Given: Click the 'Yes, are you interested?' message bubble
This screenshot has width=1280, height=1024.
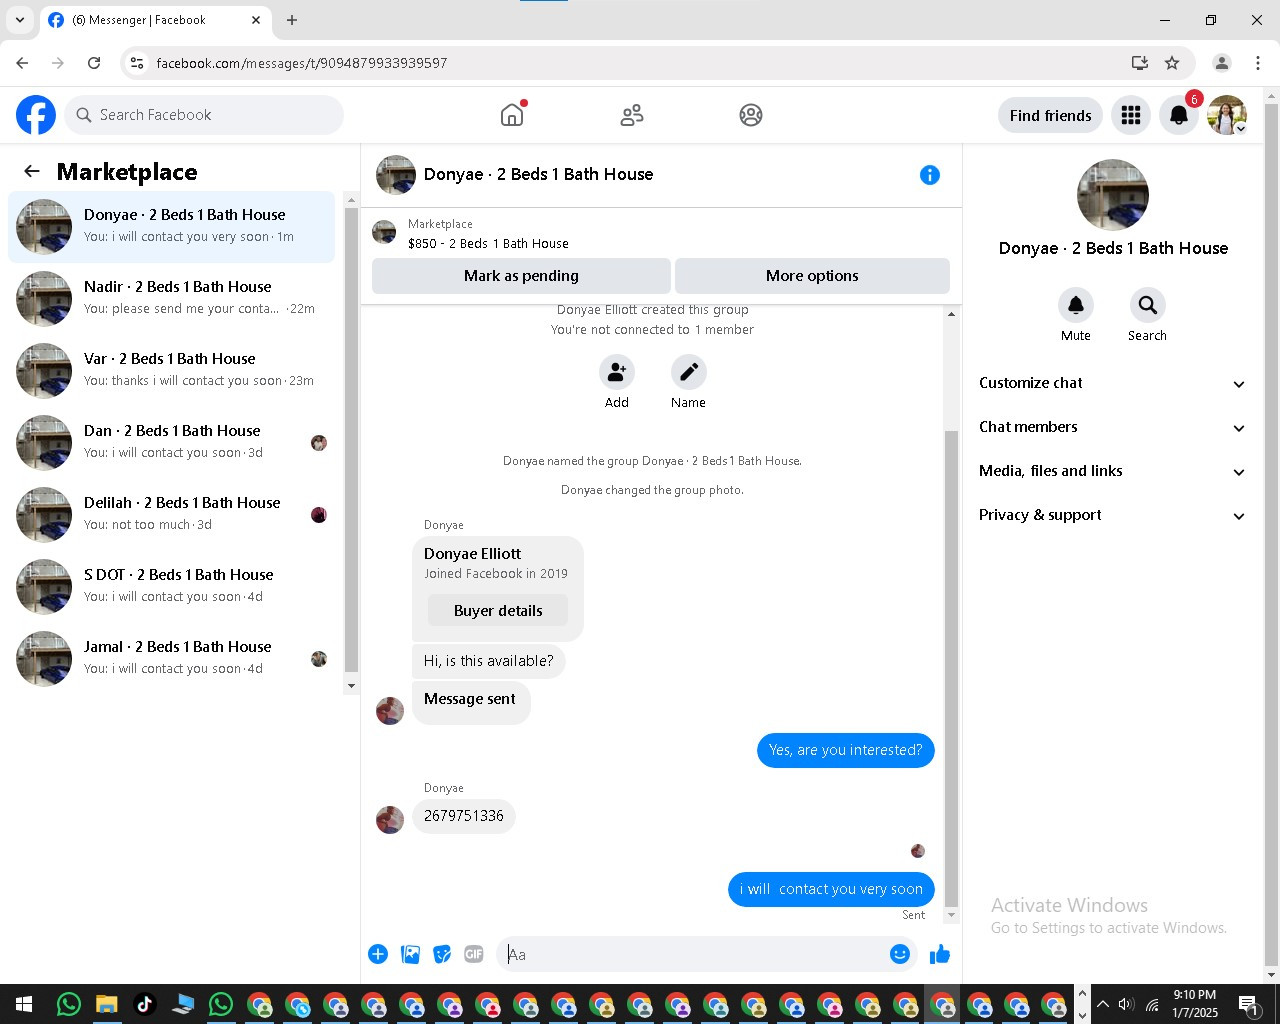Looking at the screenshot, I should pyautogui.click(x=846, y=750).
